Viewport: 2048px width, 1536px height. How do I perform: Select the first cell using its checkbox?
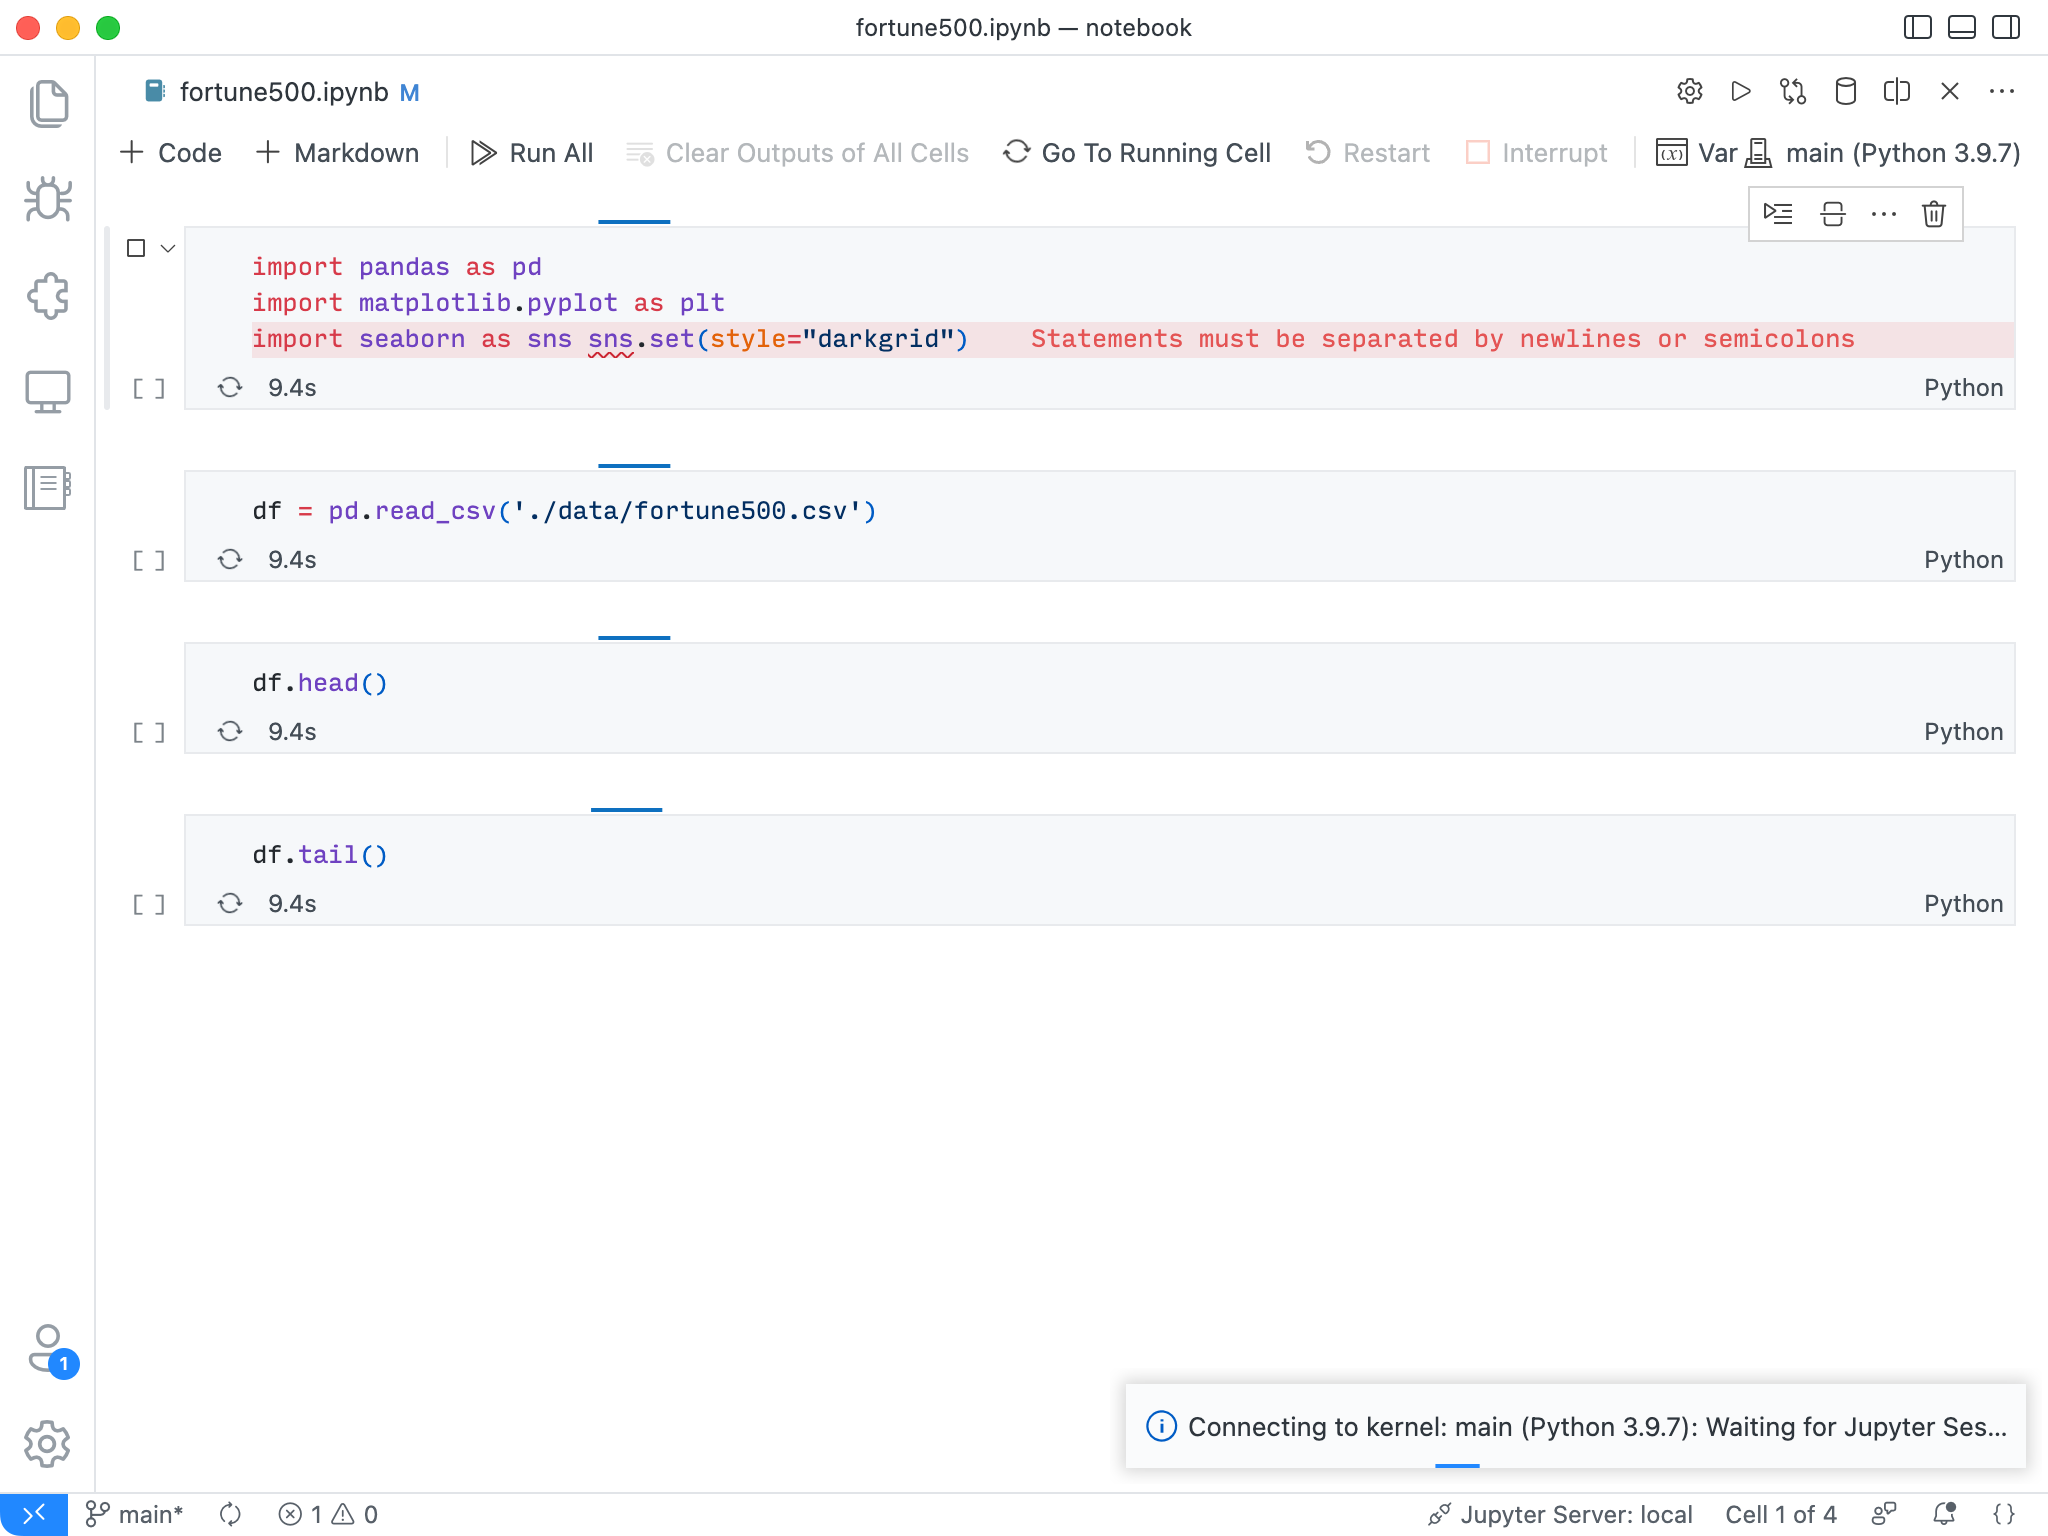(136, 247)
